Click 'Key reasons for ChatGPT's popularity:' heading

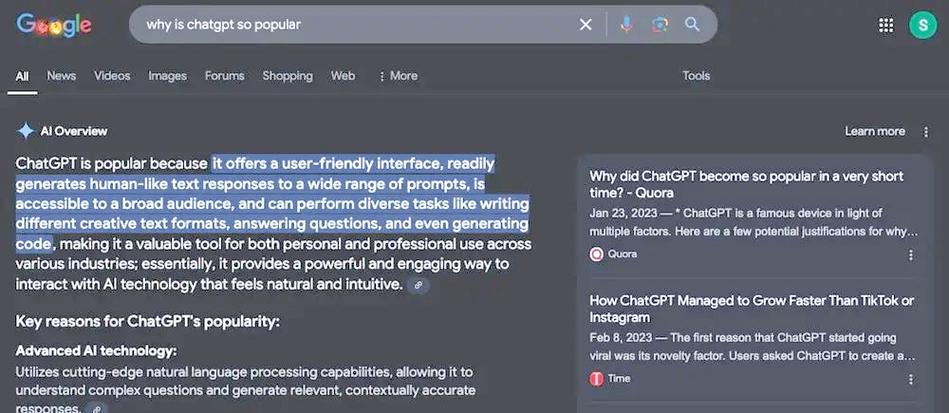coord(148,322)
